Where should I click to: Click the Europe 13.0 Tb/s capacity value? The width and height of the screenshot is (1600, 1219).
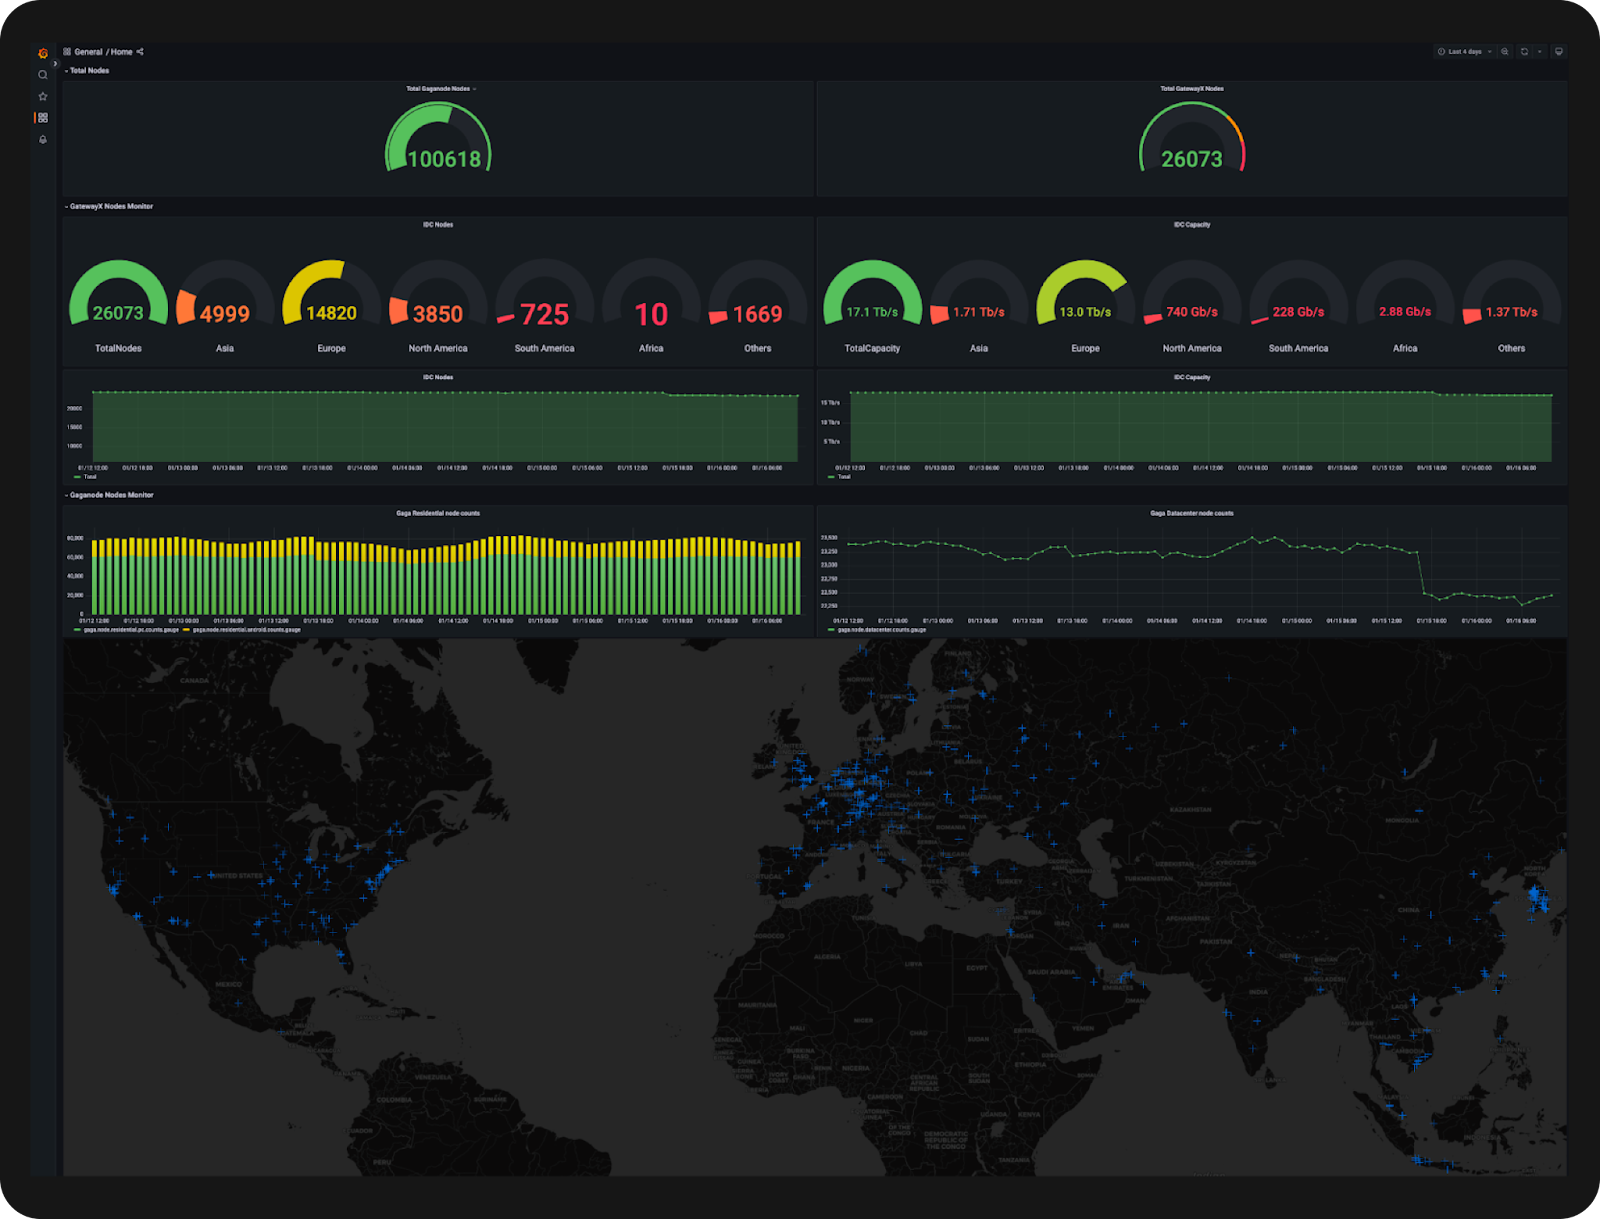(1085, 312)
